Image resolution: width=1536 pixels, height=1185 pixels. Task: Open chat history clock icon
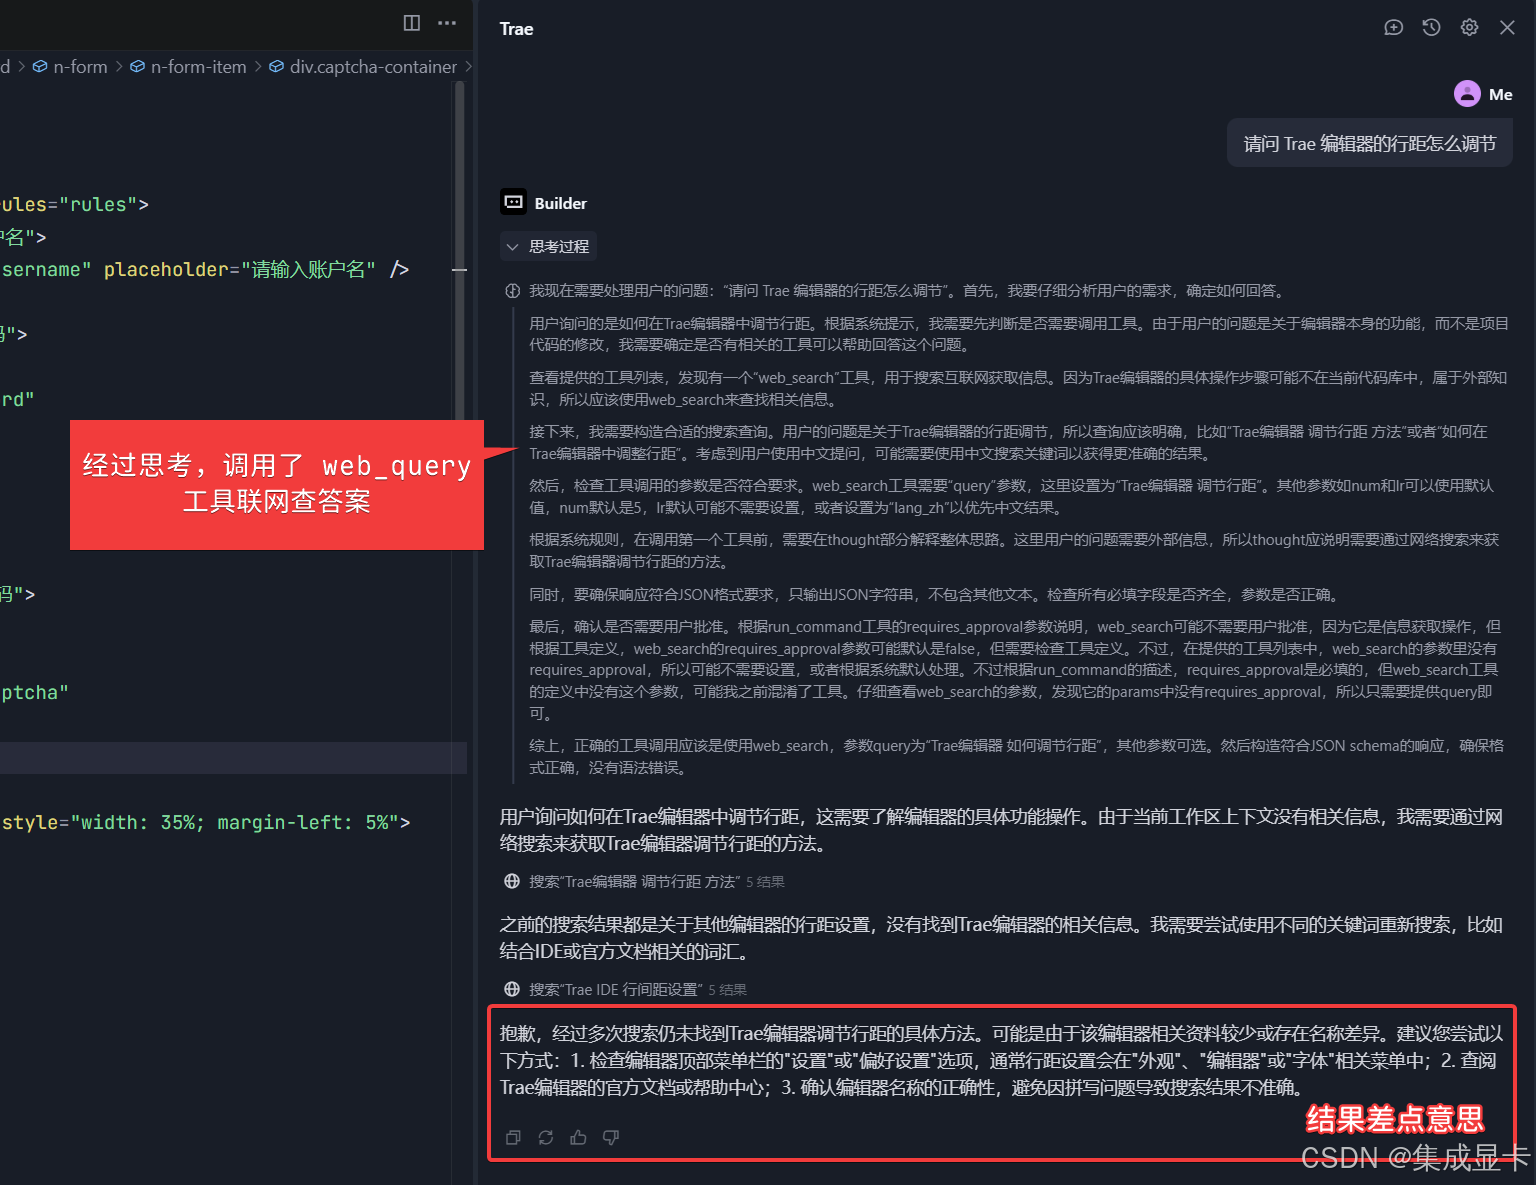pyautogui.click(x=1431, y=28)
